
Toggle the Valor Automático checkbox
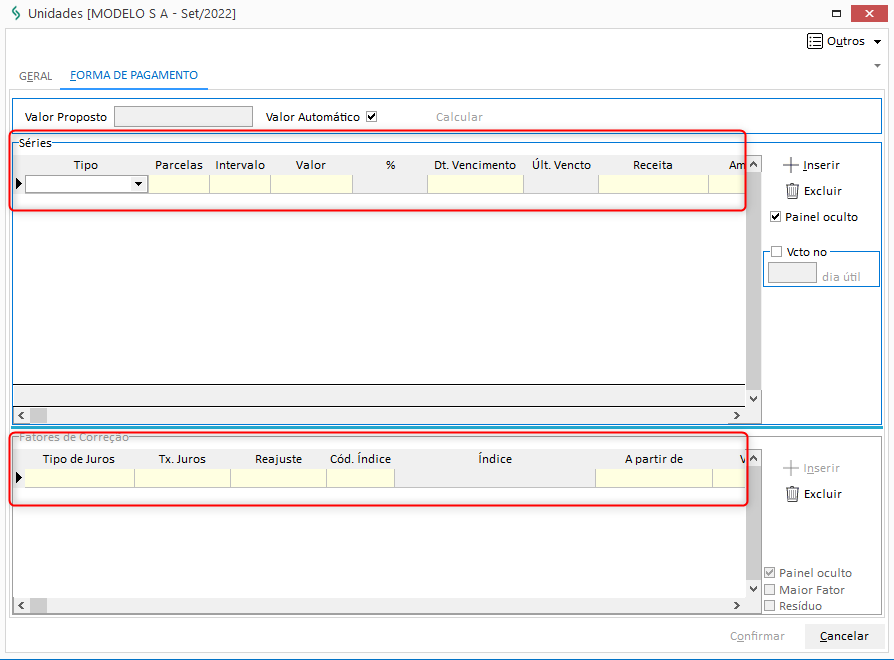371,117
